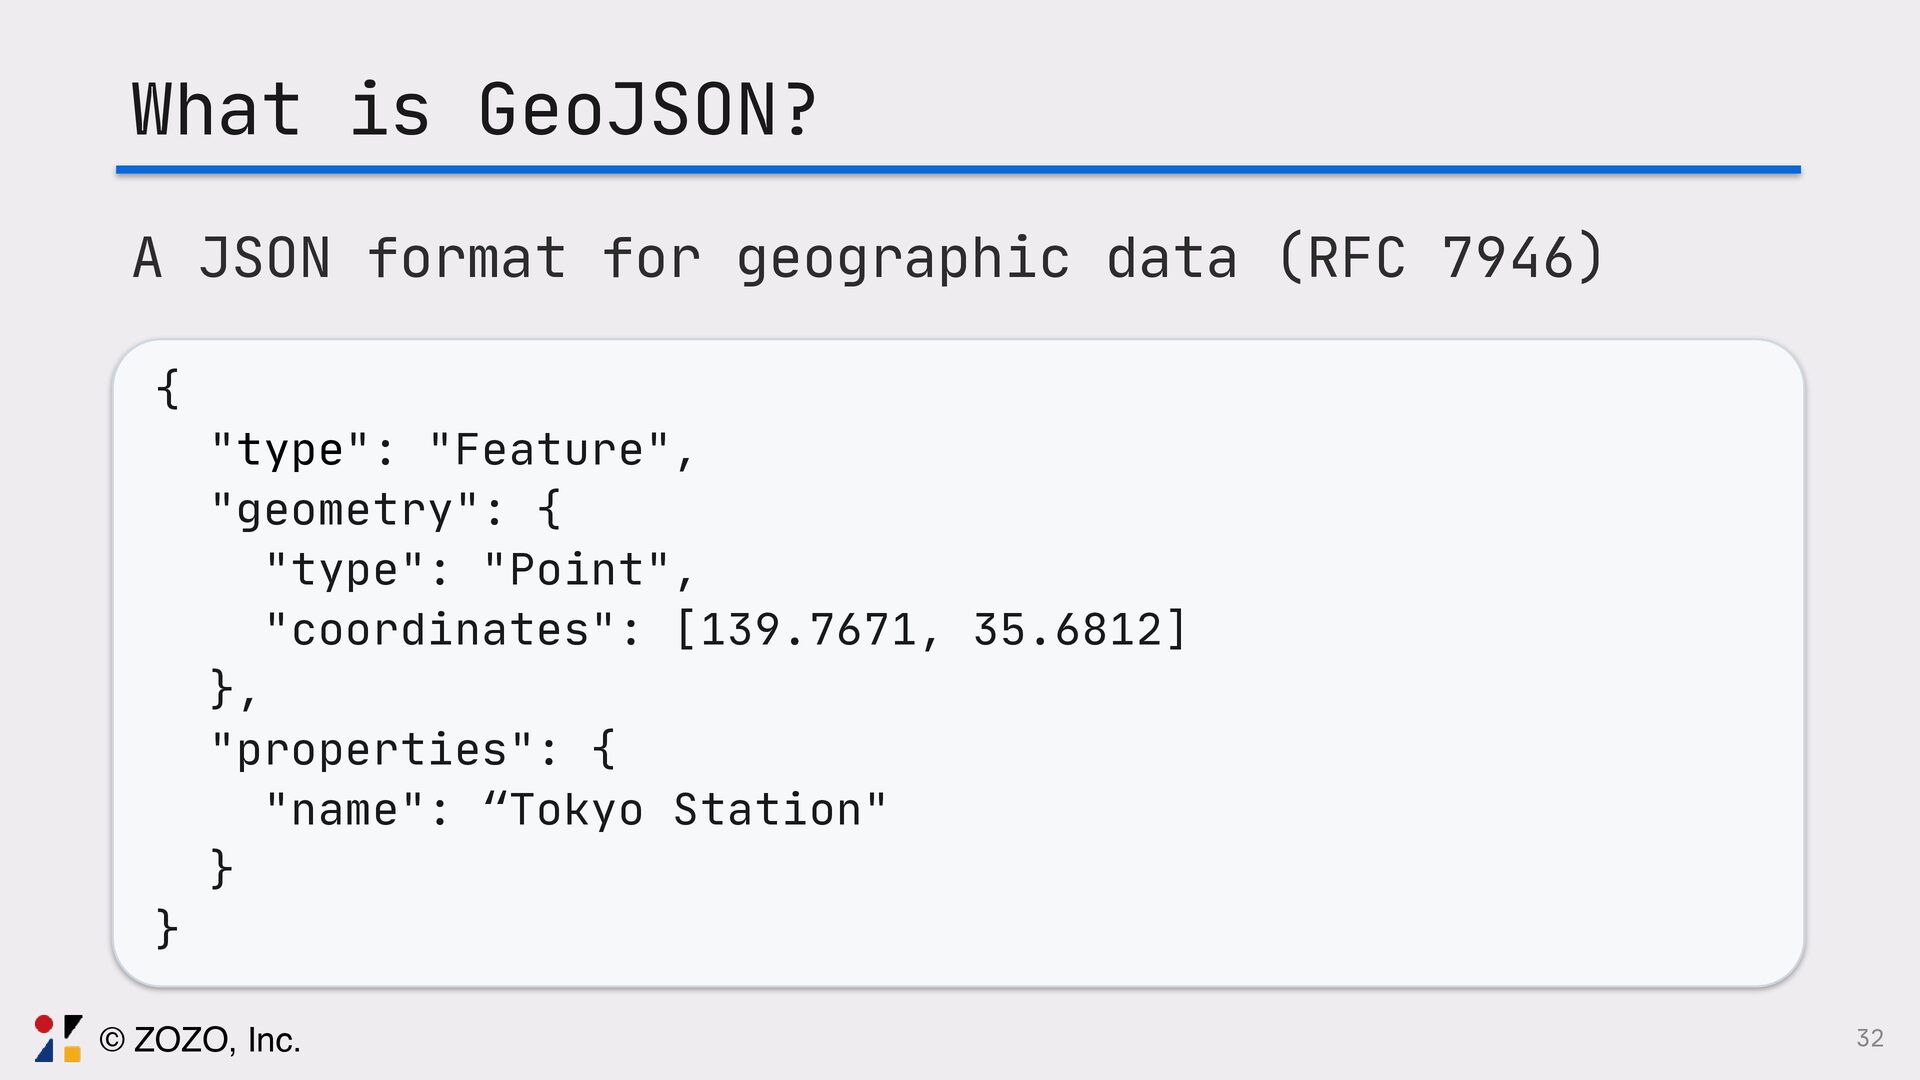The image size is (1920, 1080).
Task: Click the longitude value 139.7671
Action: click(808, 630)
